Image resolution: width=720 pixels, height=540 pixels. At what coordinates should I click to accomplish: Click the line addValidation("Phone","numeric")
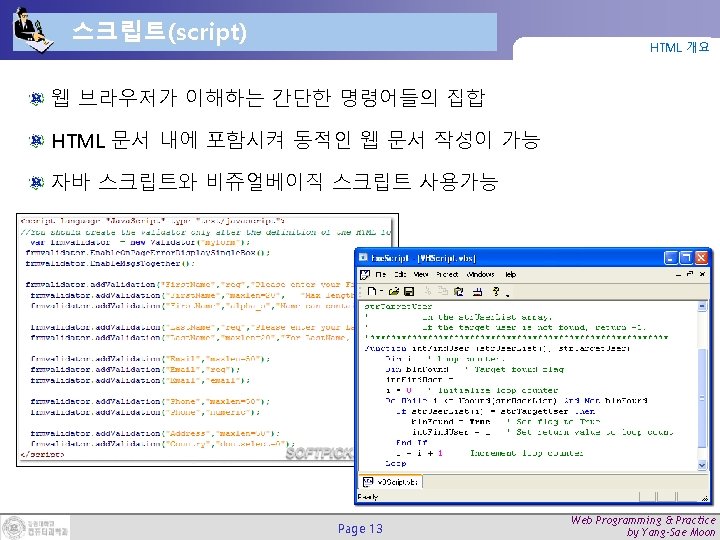(145, 412)
